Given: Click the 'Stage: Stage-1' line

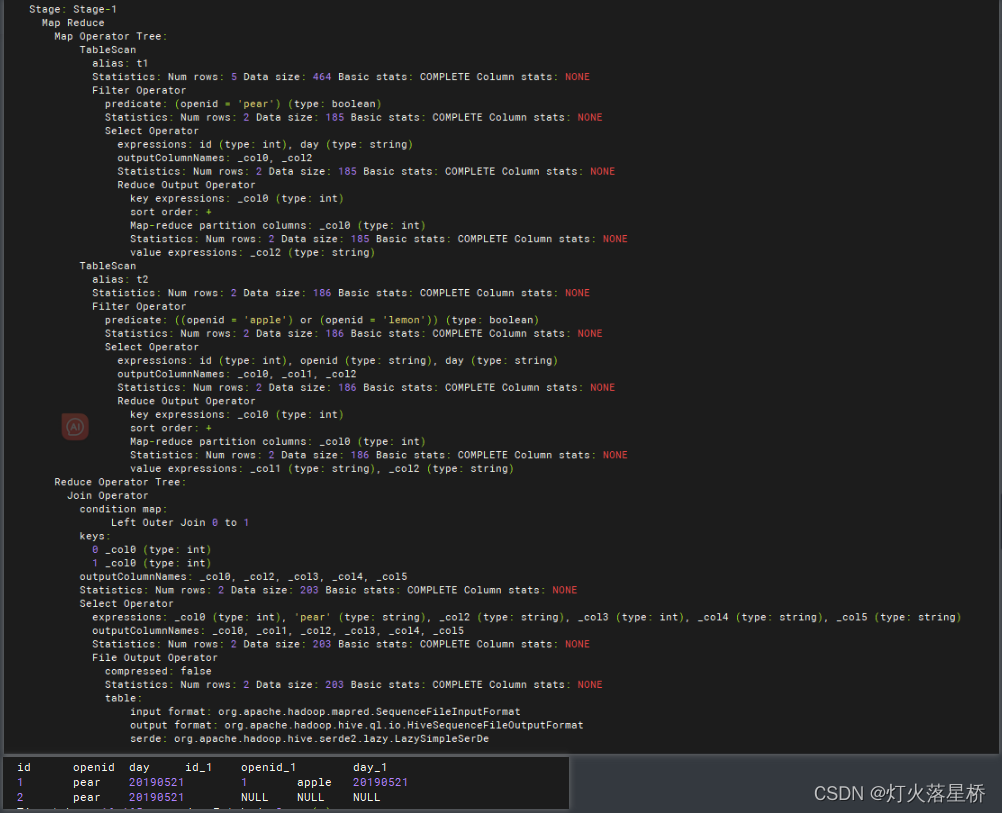Looking at the screenshot, I should click(x=73, y=10).
